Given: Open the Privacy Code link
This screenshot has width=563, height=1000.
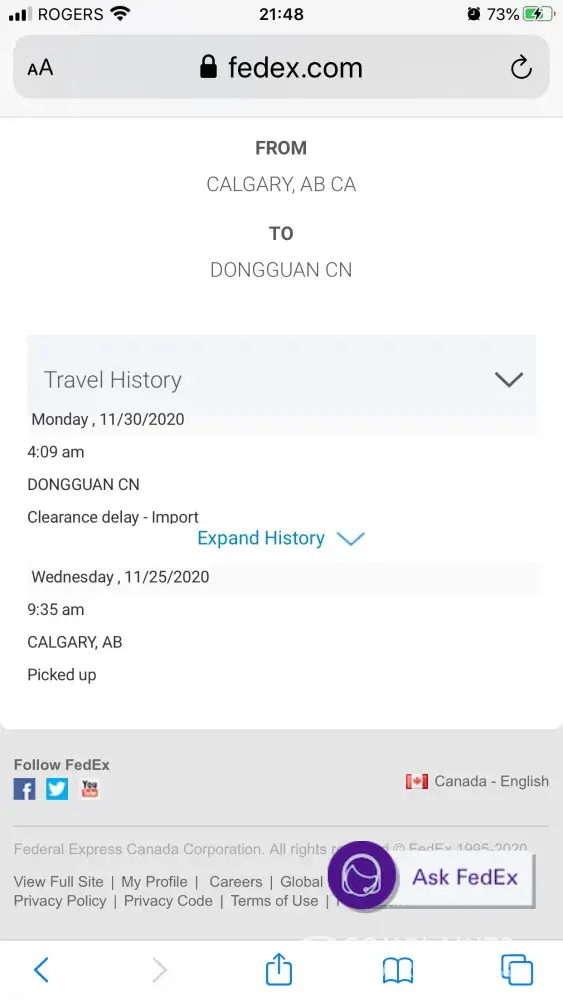Looking at the screenshot, I should [168, 901].
